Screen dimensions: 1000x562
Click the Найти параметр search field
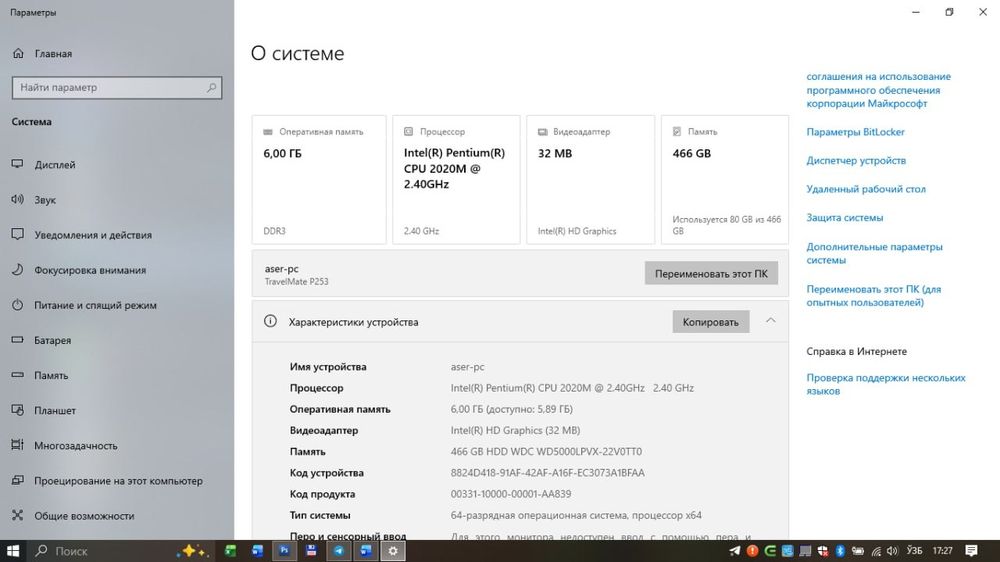pos(117,87)
